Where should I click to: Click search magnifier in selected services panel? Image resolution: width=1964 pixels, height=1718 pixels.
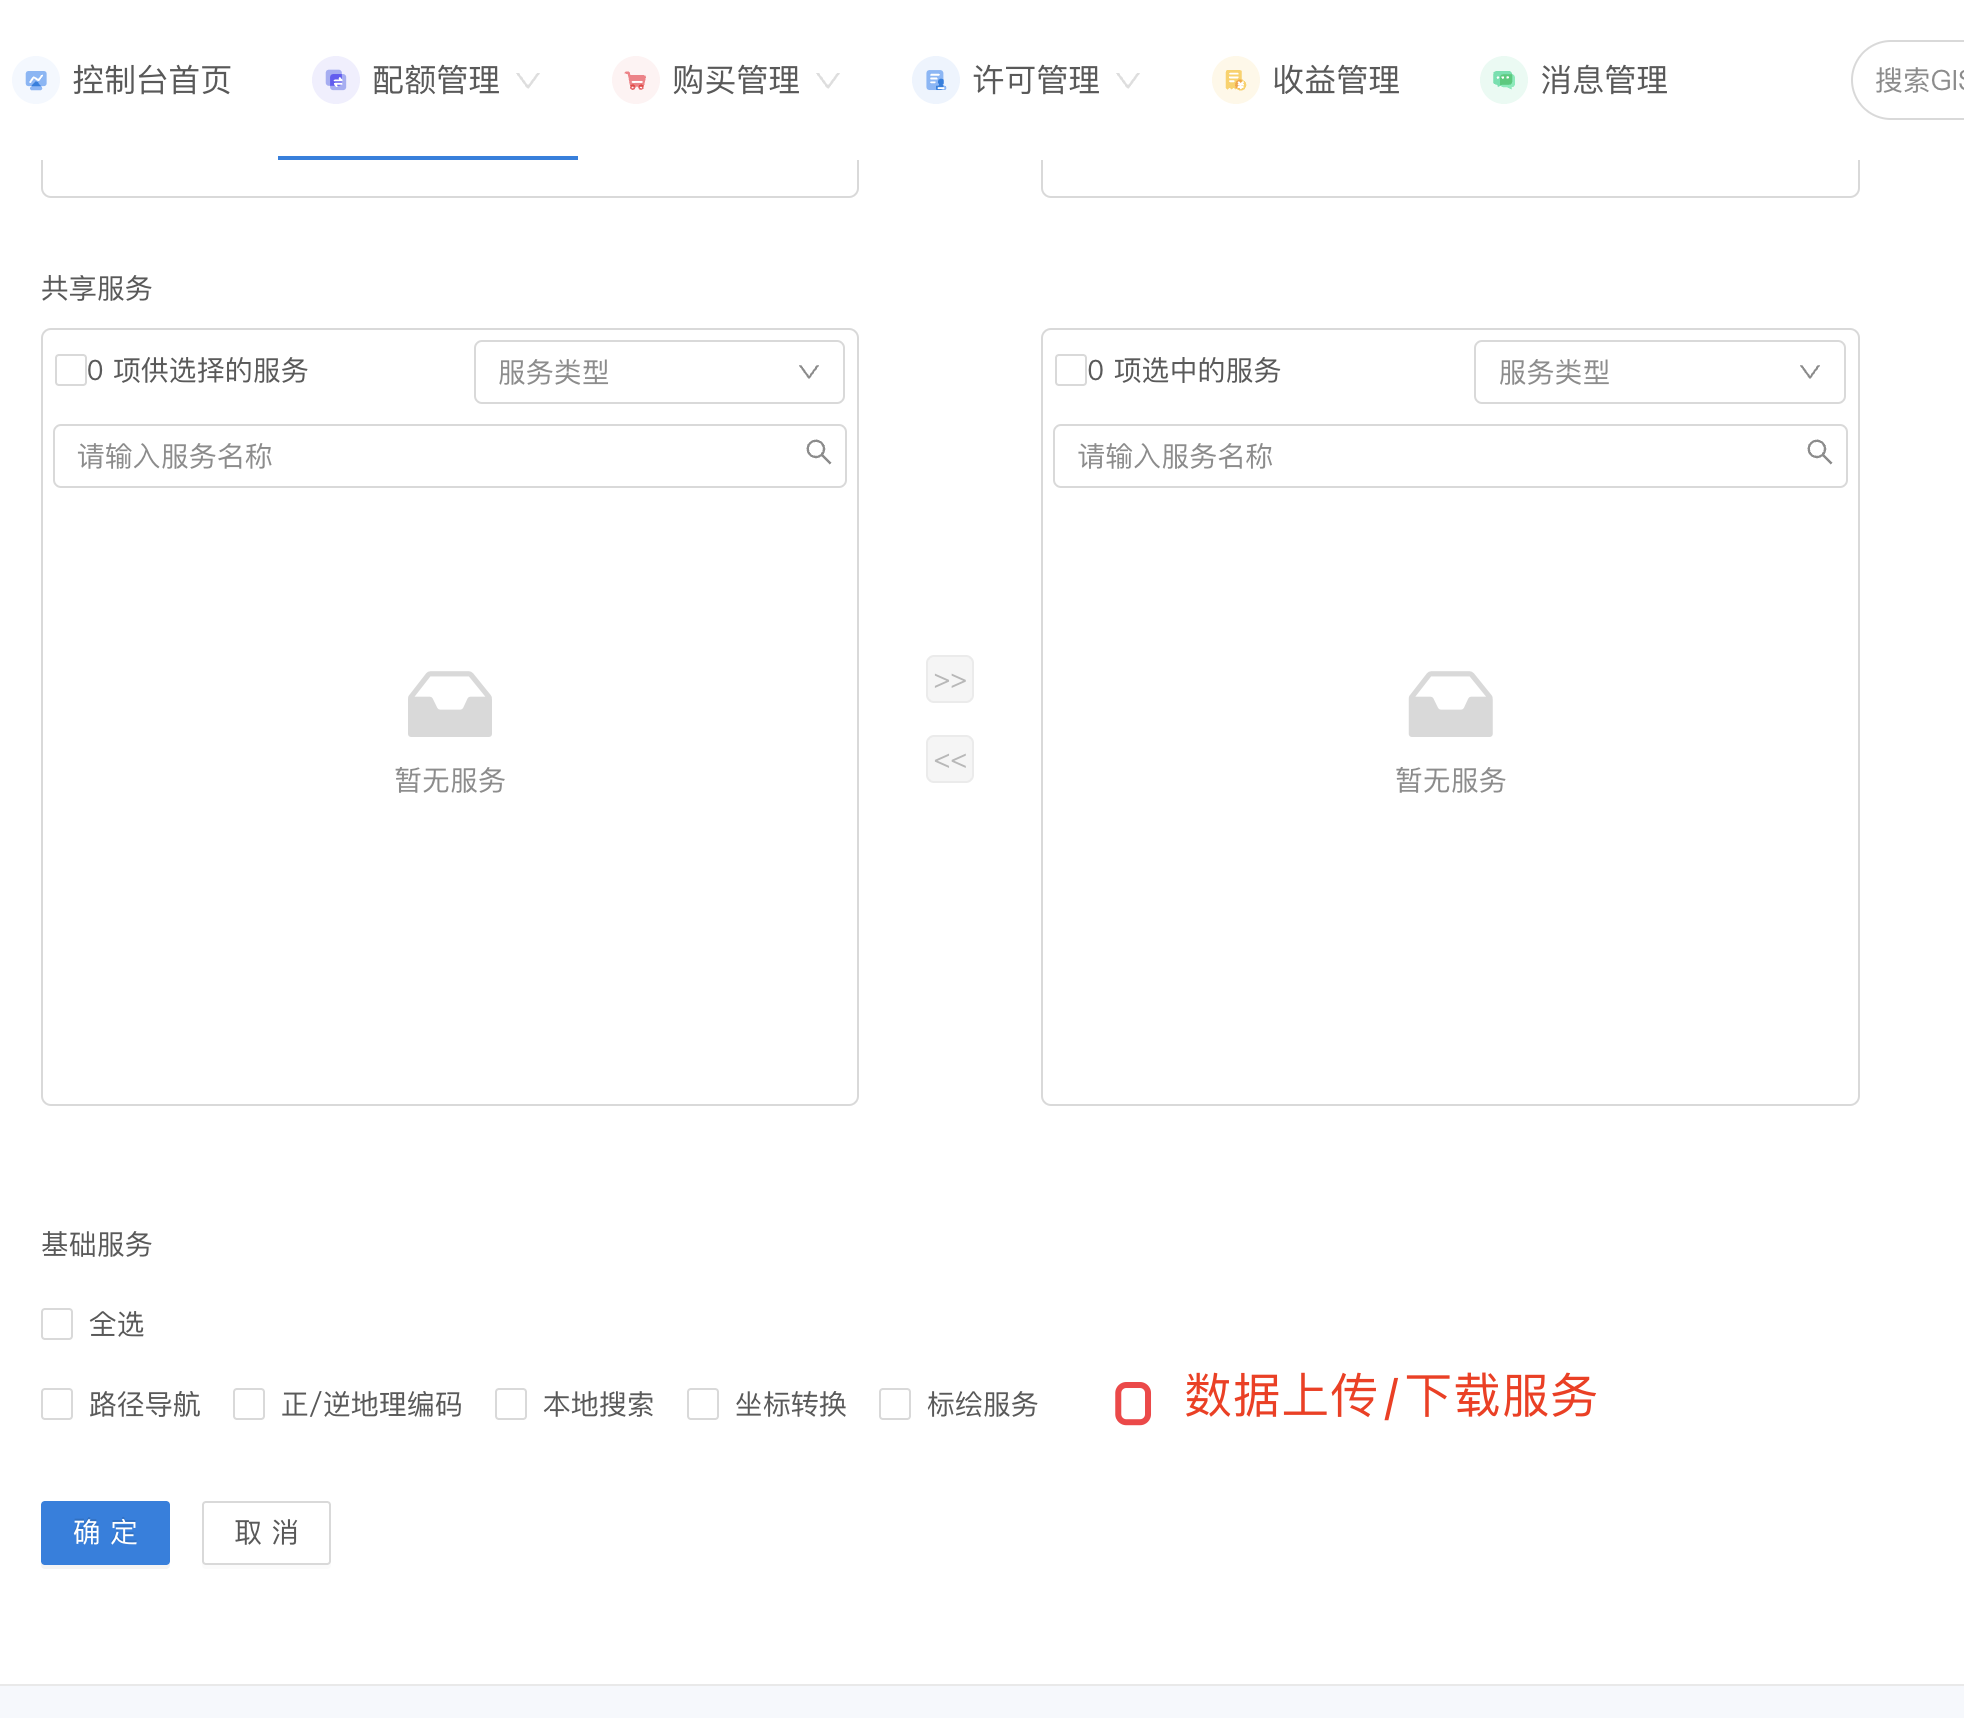(x=1819, y=453)
